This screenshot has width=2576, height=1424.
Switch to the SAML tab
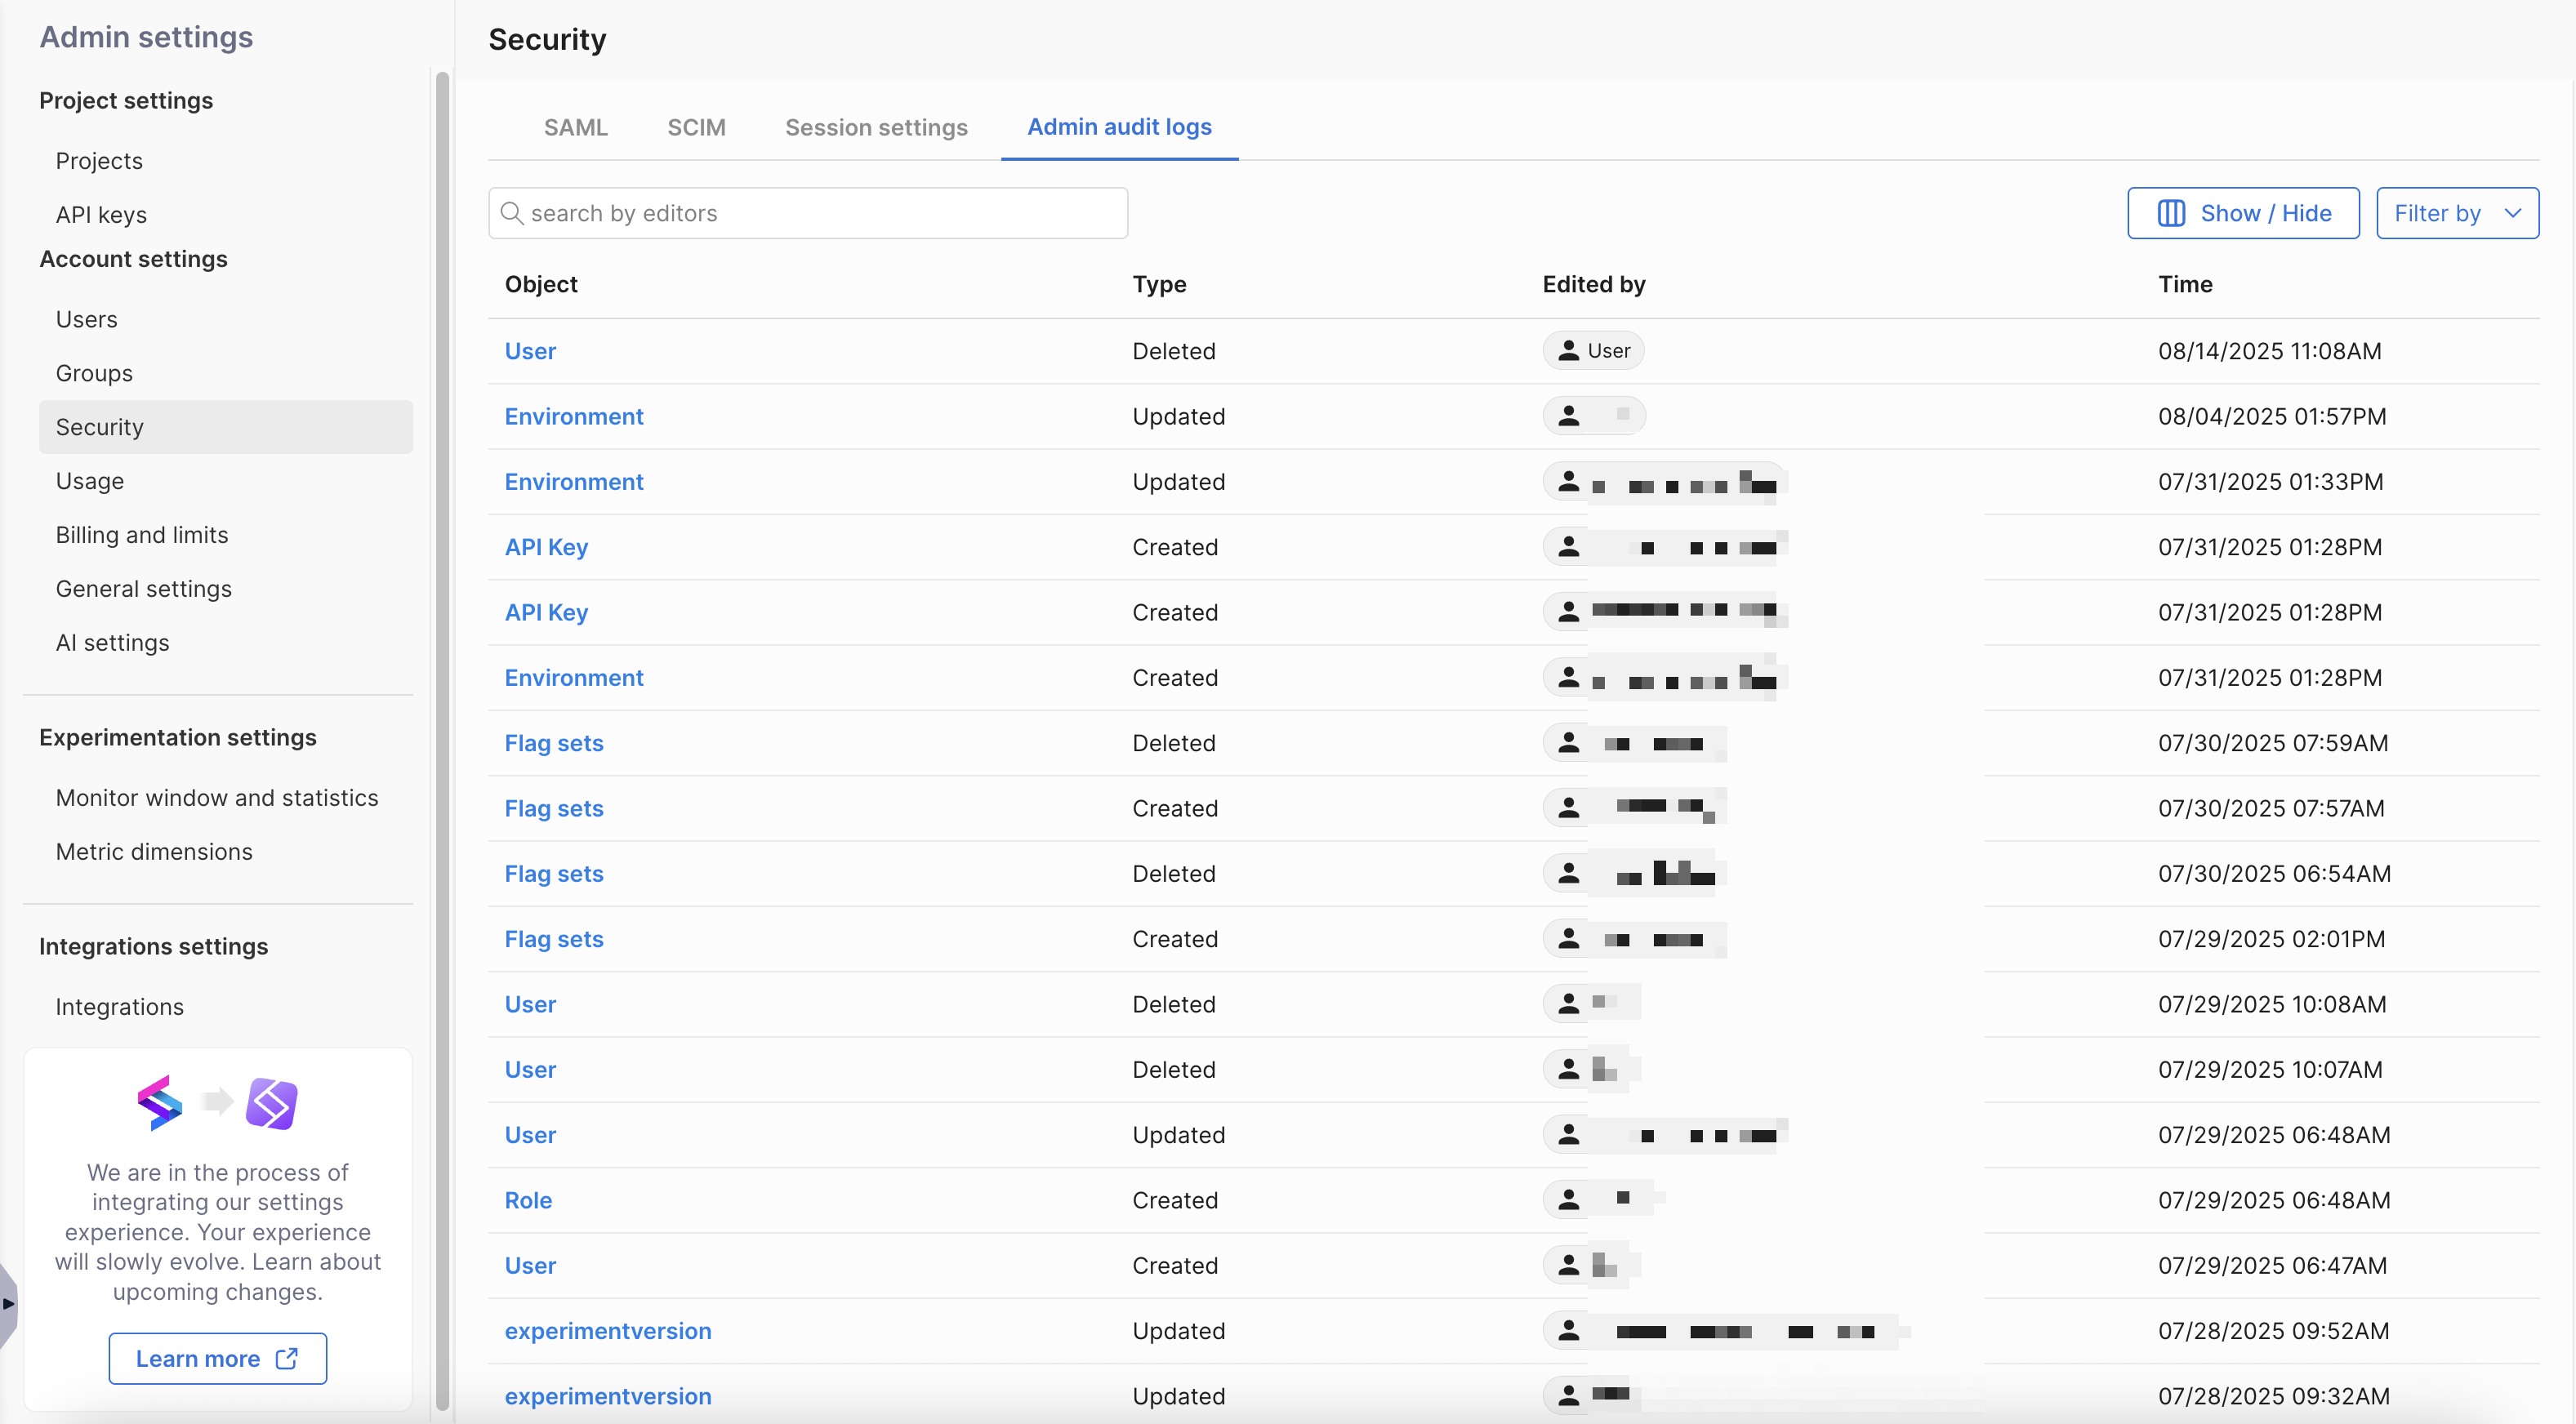[575, 127]
